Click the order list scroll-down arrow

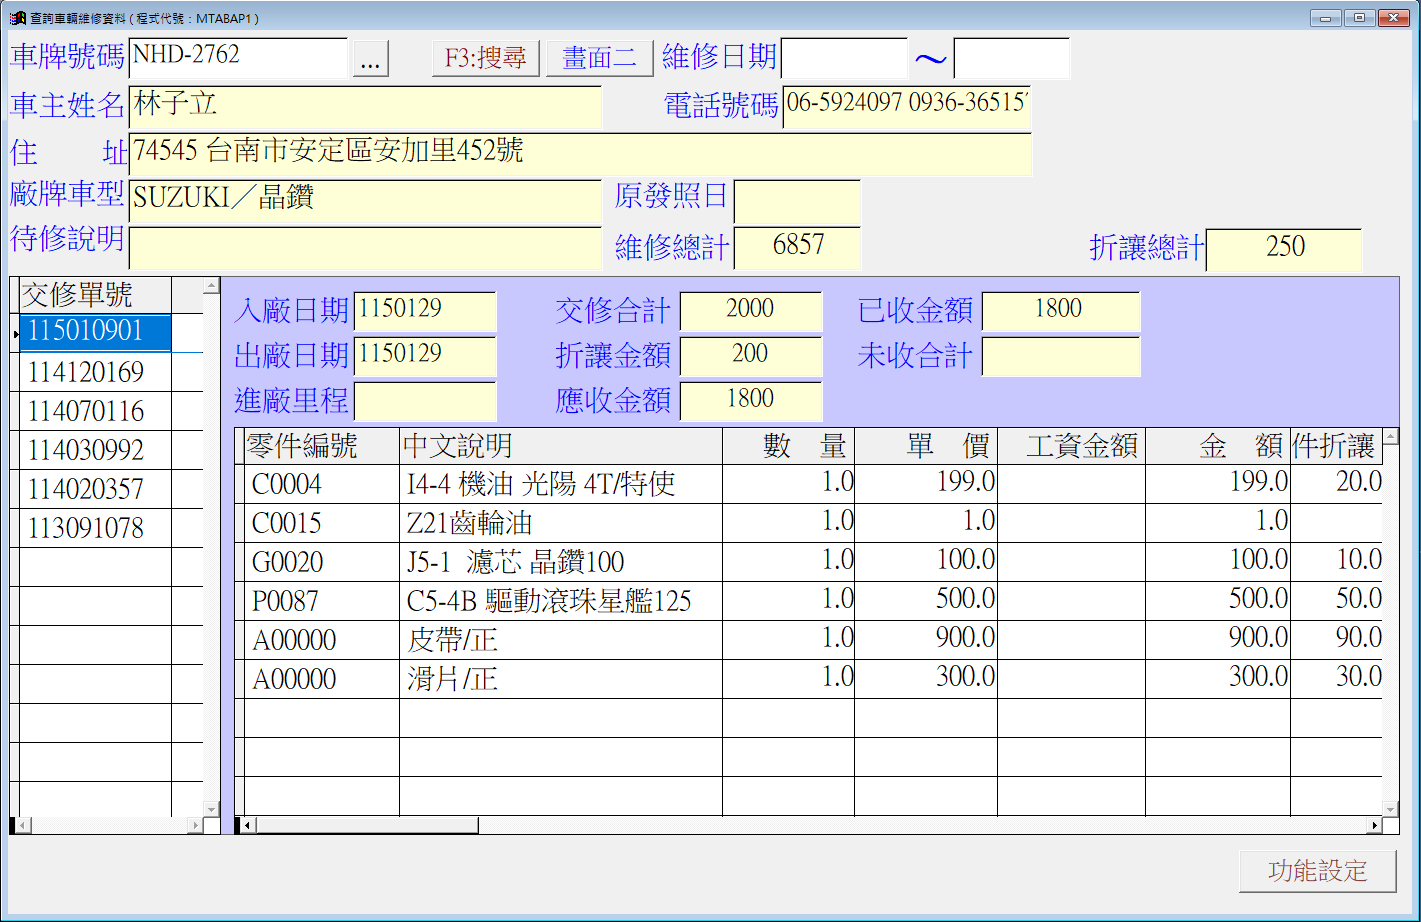[x=211, y=809]
